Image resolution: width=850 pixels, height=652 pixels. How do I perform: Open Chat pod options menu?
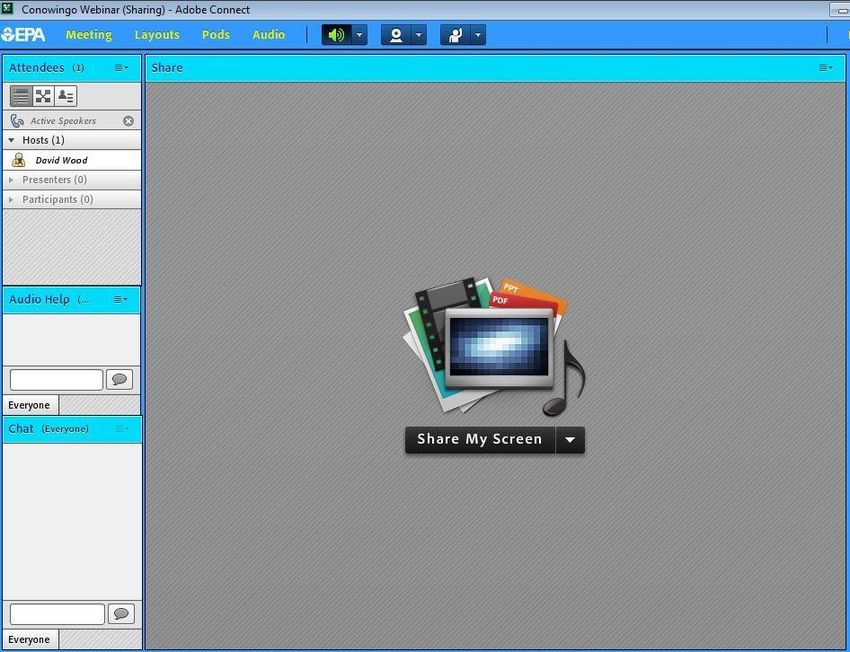coord(122,429)
